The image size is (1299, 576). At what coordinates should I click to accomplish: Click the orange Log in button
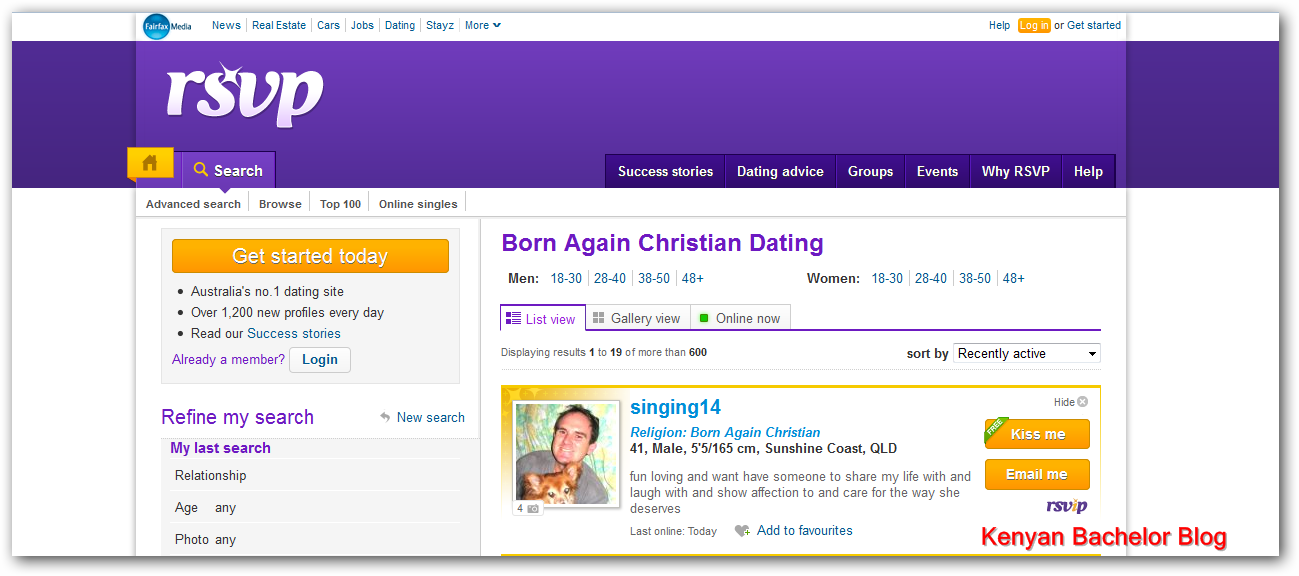(x=1034, y=25)
